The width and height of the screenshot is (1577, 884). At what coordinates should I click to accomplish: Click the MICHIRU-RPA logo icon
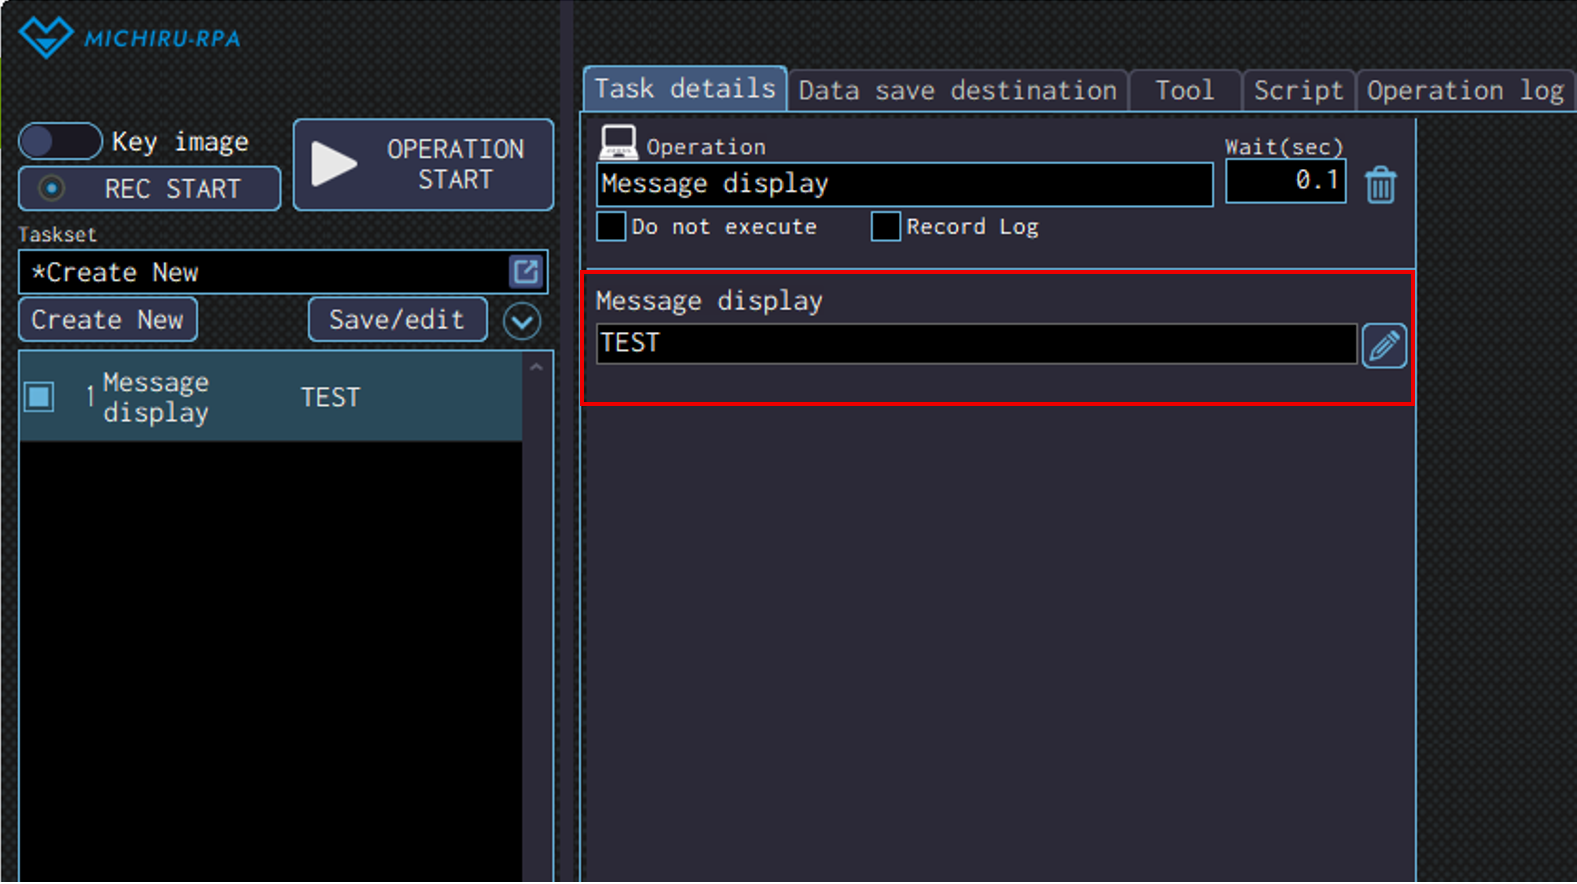click(45, 38)
